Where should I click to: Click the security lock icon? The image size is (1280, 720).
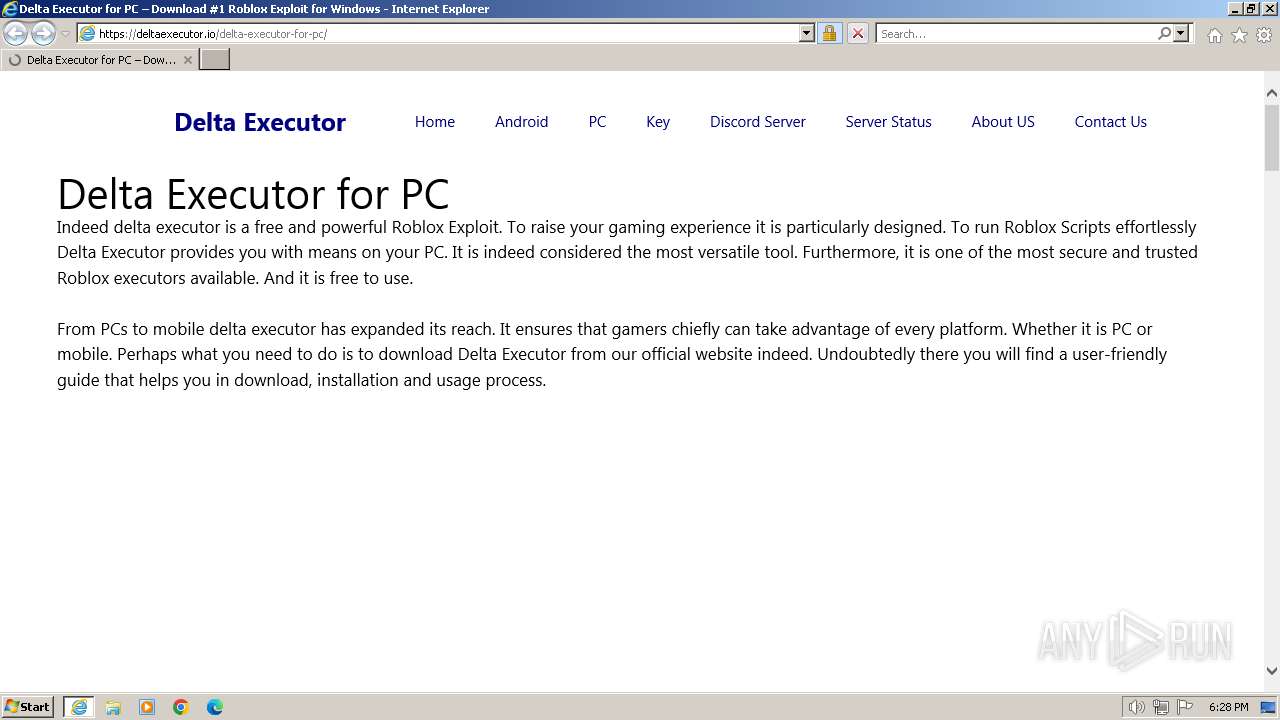(829, 34)
